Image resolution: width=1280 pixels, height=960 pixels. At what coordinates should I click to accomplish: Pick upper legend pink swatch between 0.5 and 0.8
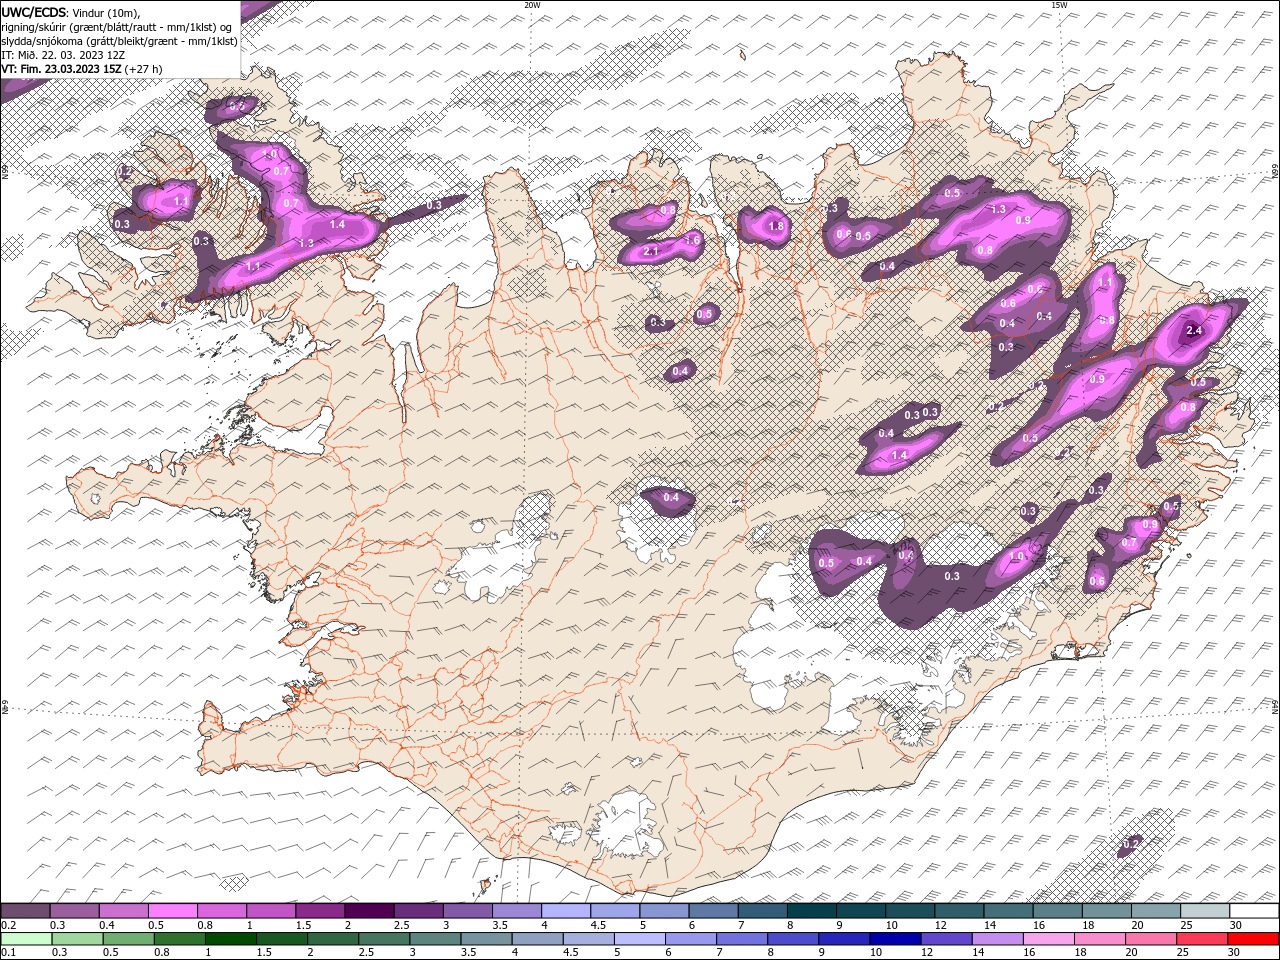[172, 910]
